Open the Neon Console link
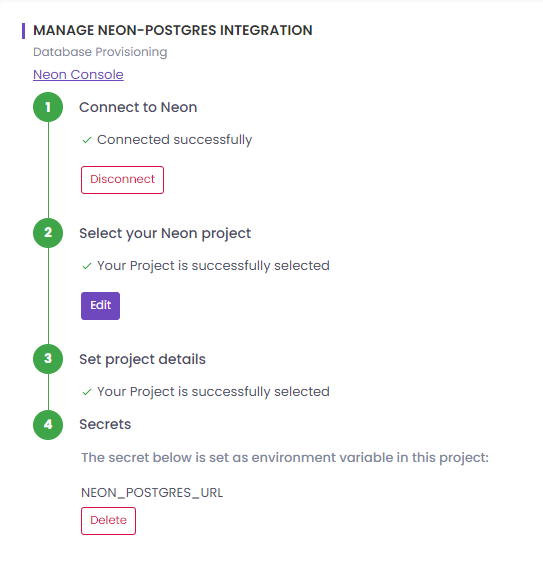This screenshot has height=572, width=543. (78, 74)
